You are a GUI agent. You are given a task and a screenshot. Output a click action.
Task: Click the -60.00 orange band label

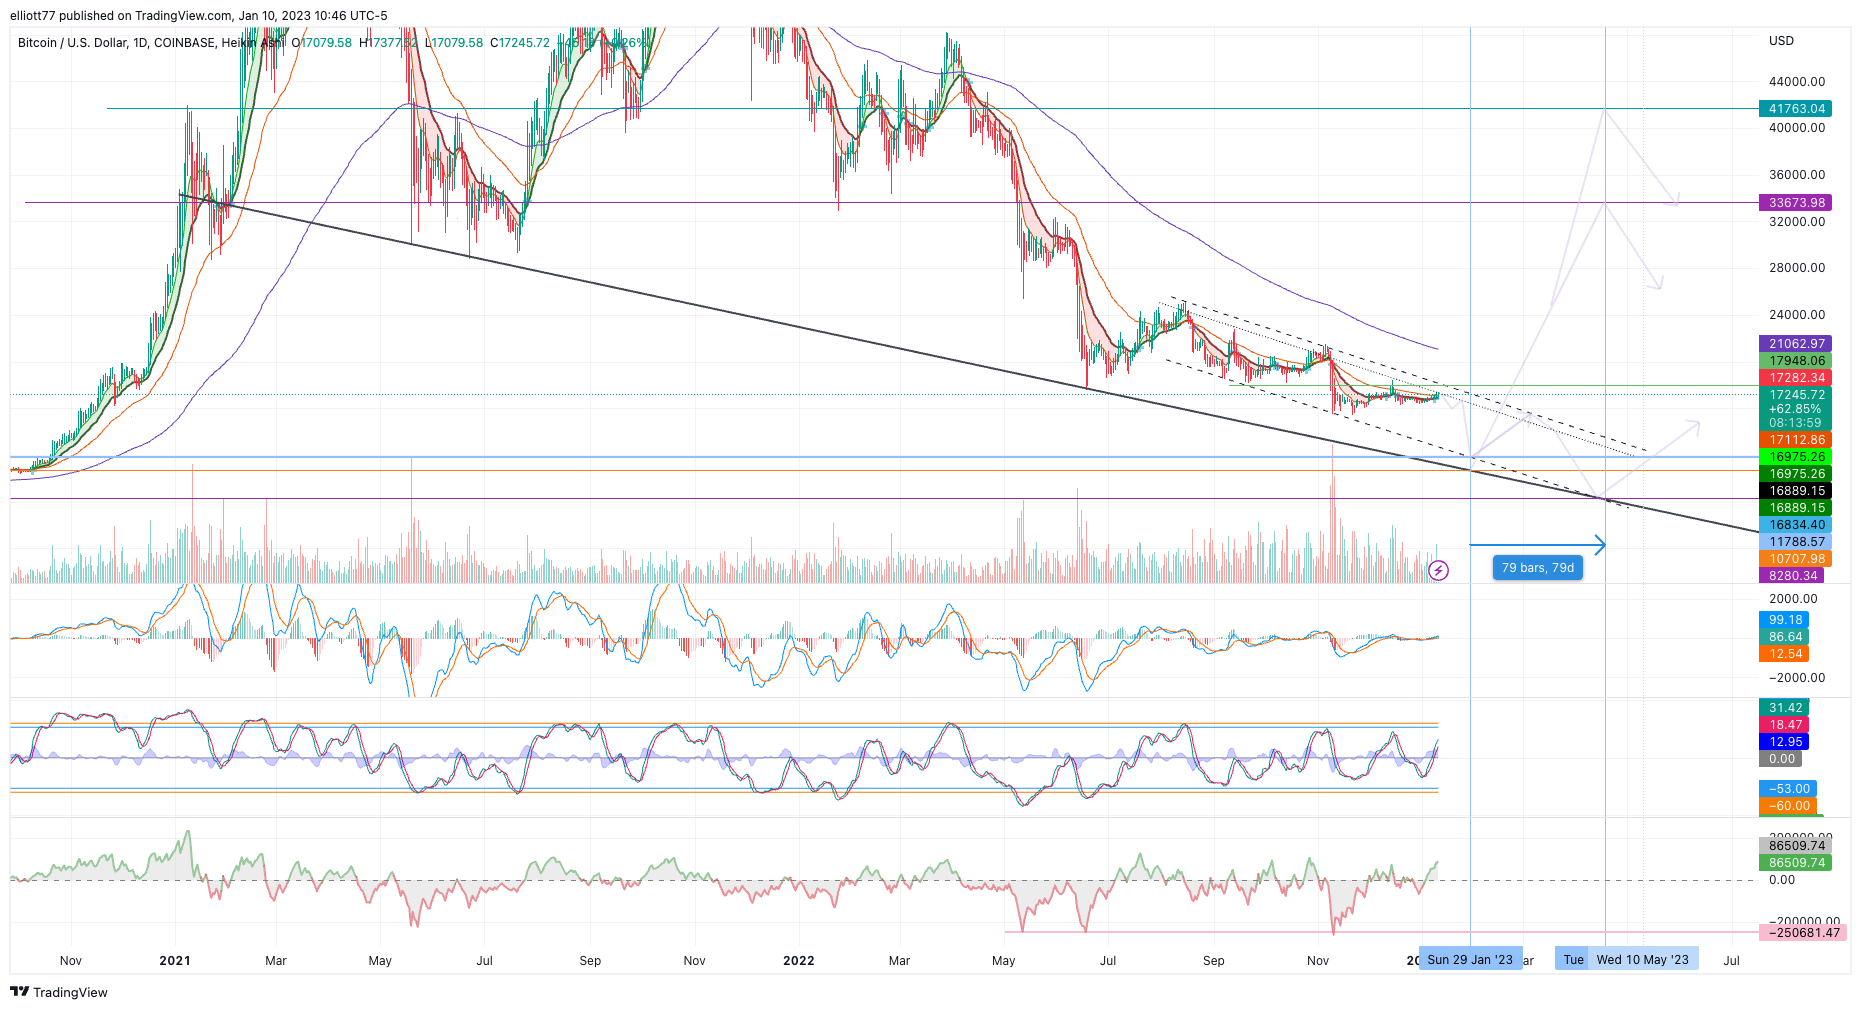tap(1788, 806)
